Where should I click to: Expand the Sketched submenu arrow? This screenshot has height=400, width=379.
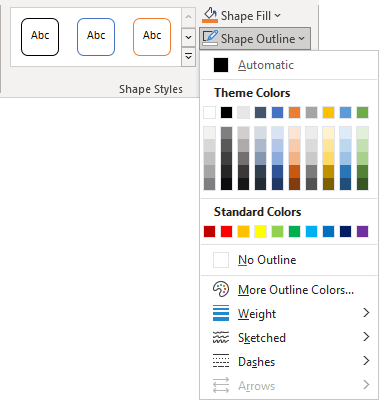[x=366, y=337]
